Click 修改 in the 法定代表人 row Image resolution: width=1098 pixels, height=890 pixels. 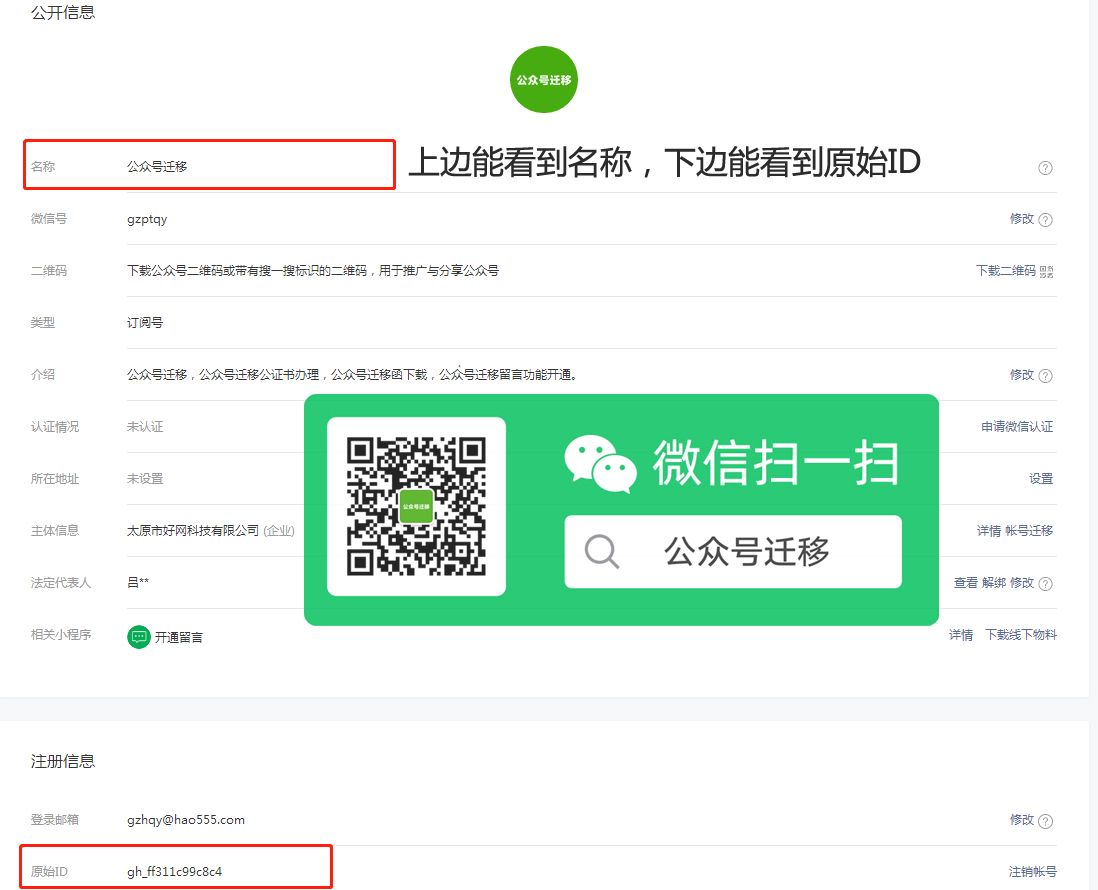pyautogui.click(x=1022, y=583)
